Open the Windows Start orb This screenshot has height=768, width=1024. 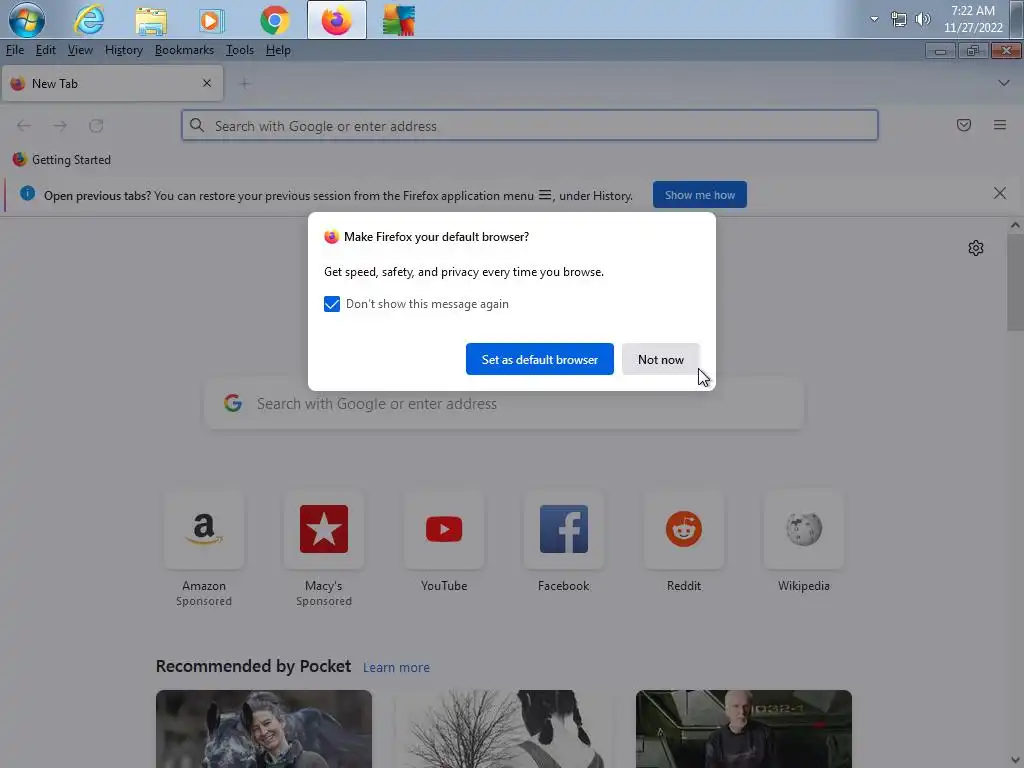(27, 20)
